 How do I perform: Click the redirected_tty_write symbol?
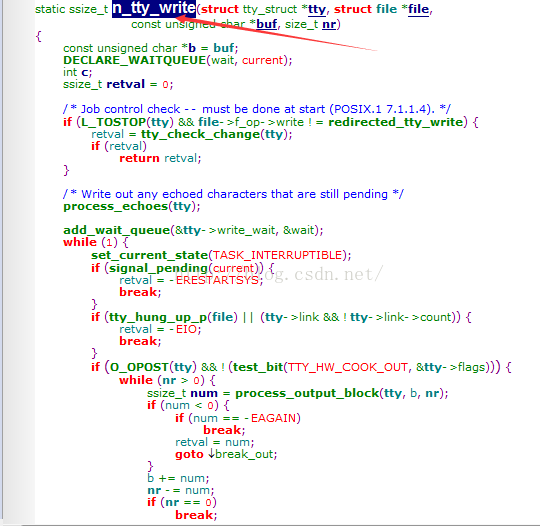coord(396,122)
